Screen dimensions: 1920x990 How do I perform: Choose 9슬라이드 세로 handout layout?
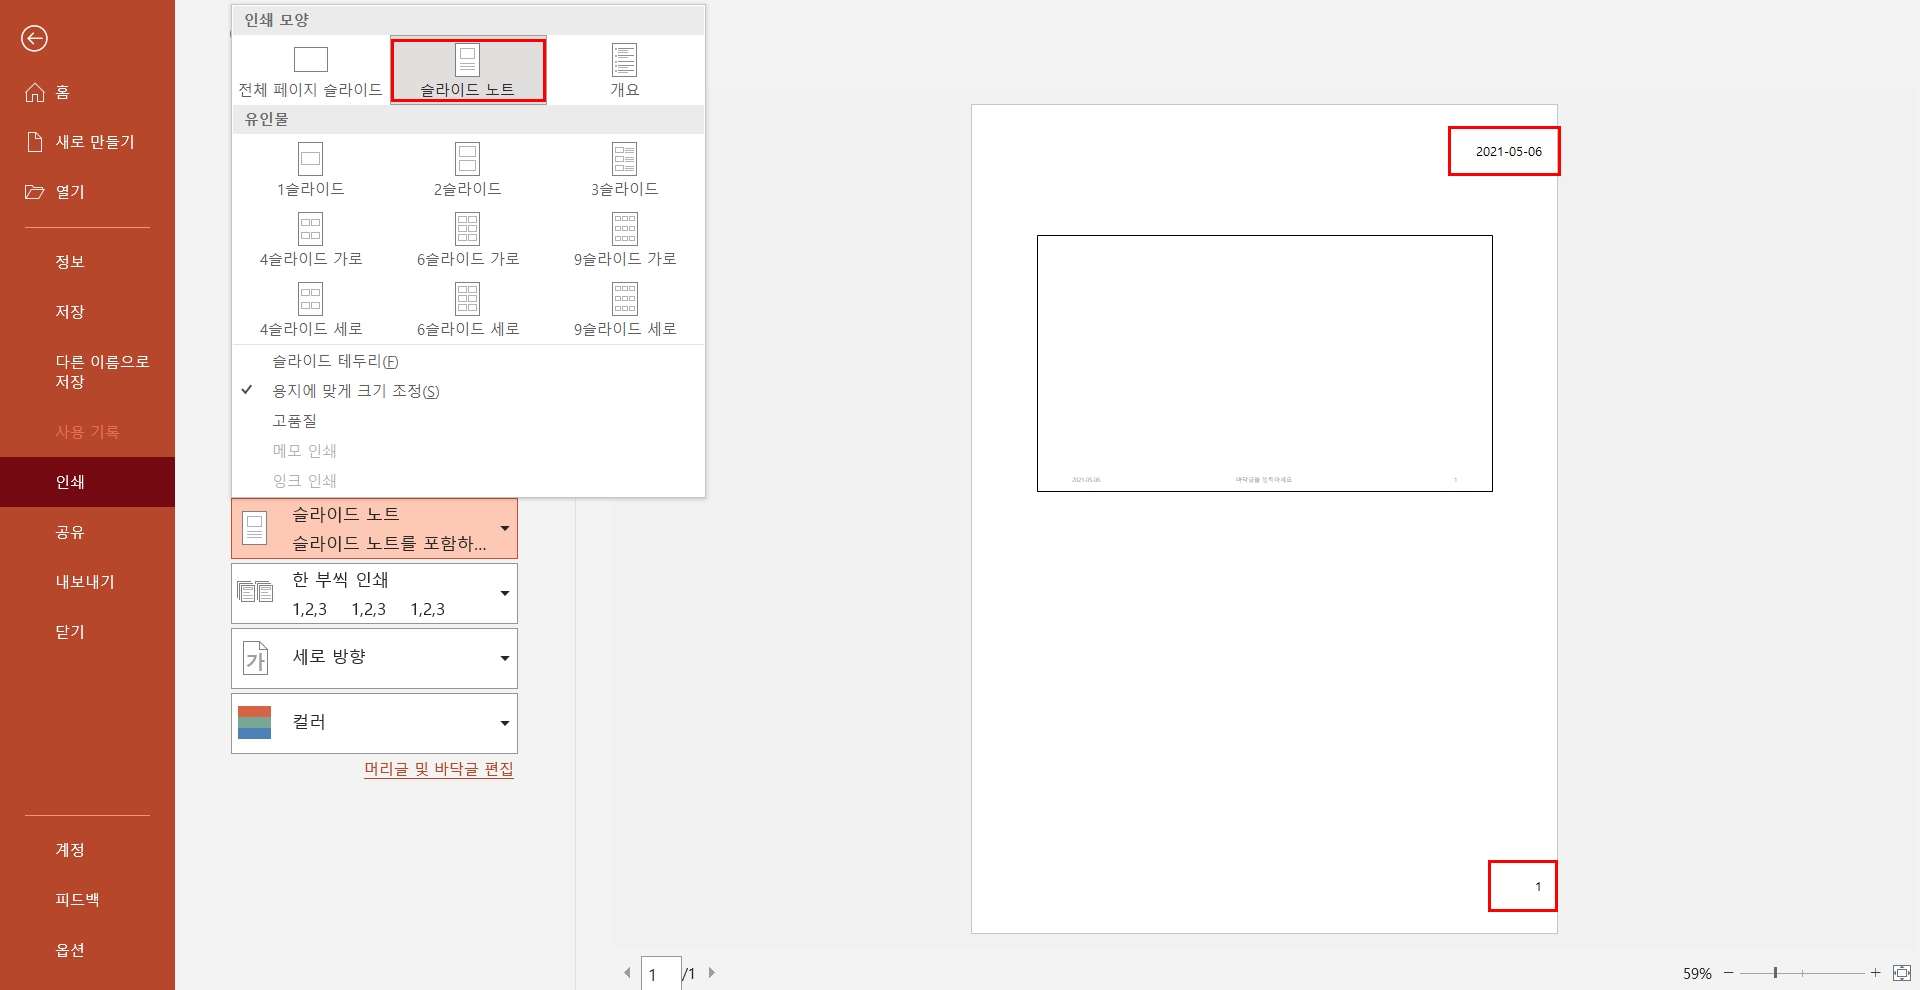(625, 309)
